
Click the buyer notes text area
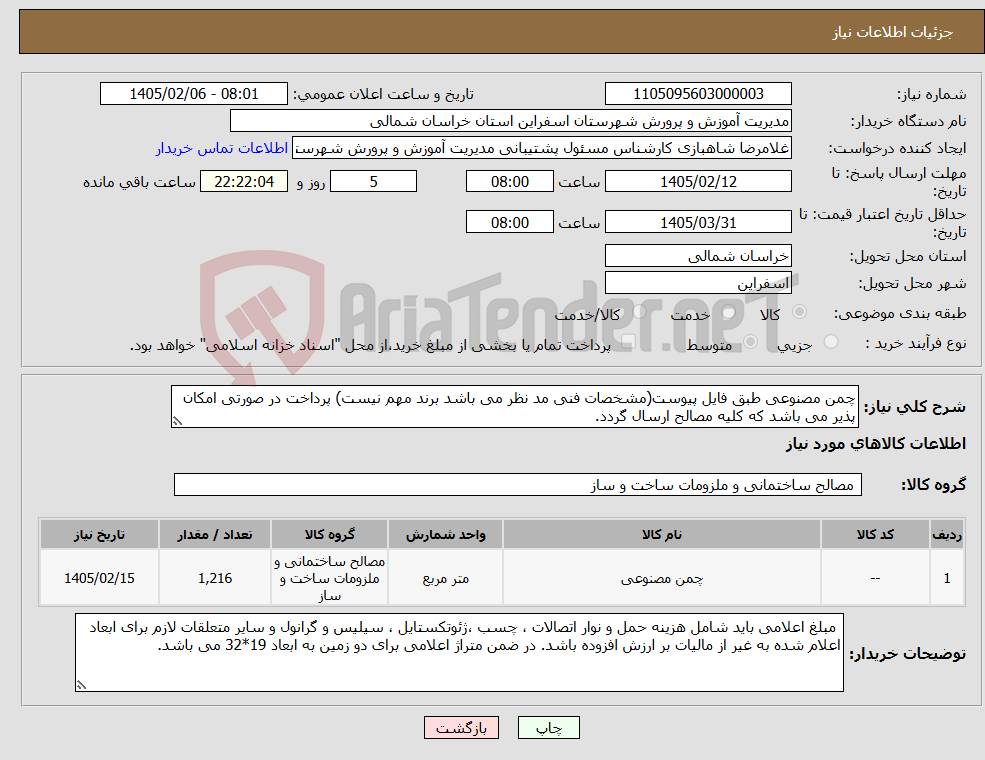click(459, 653)
